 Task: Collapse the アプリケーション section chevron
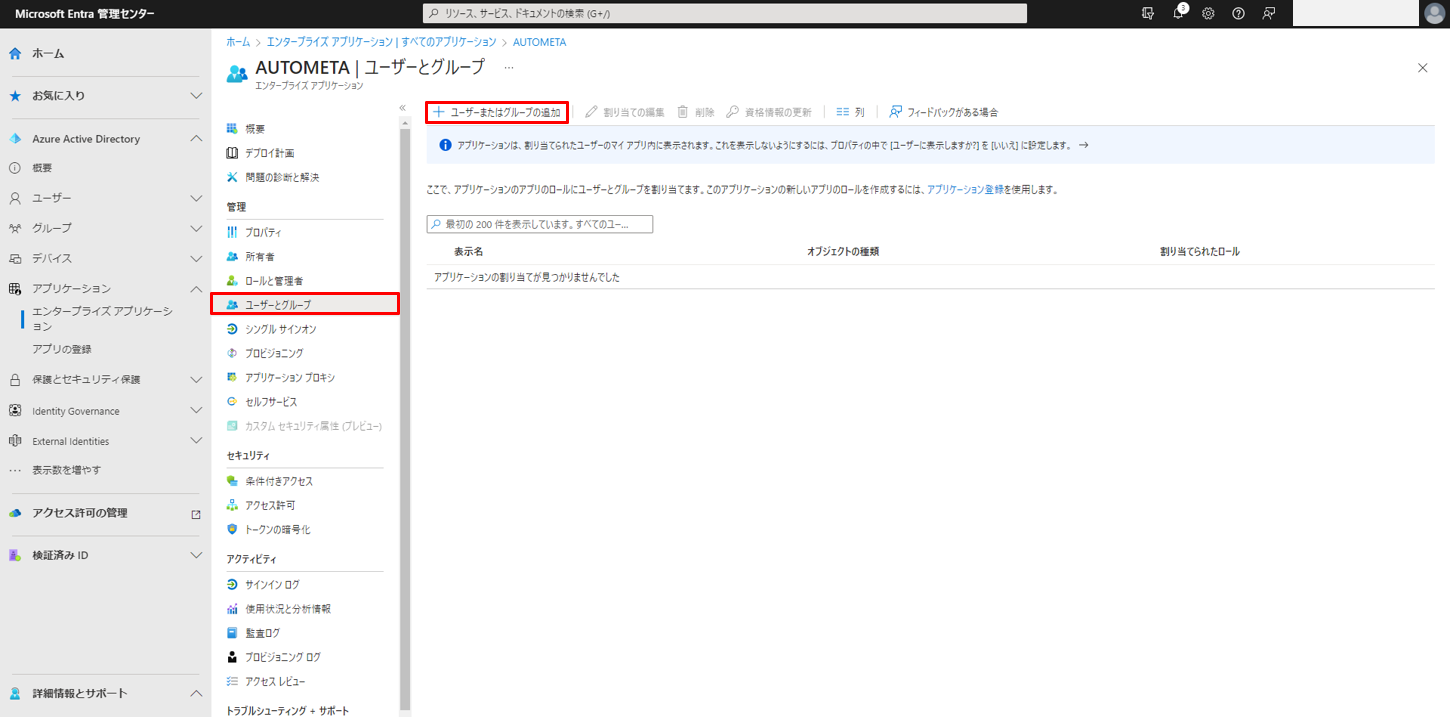coord(196,288)
